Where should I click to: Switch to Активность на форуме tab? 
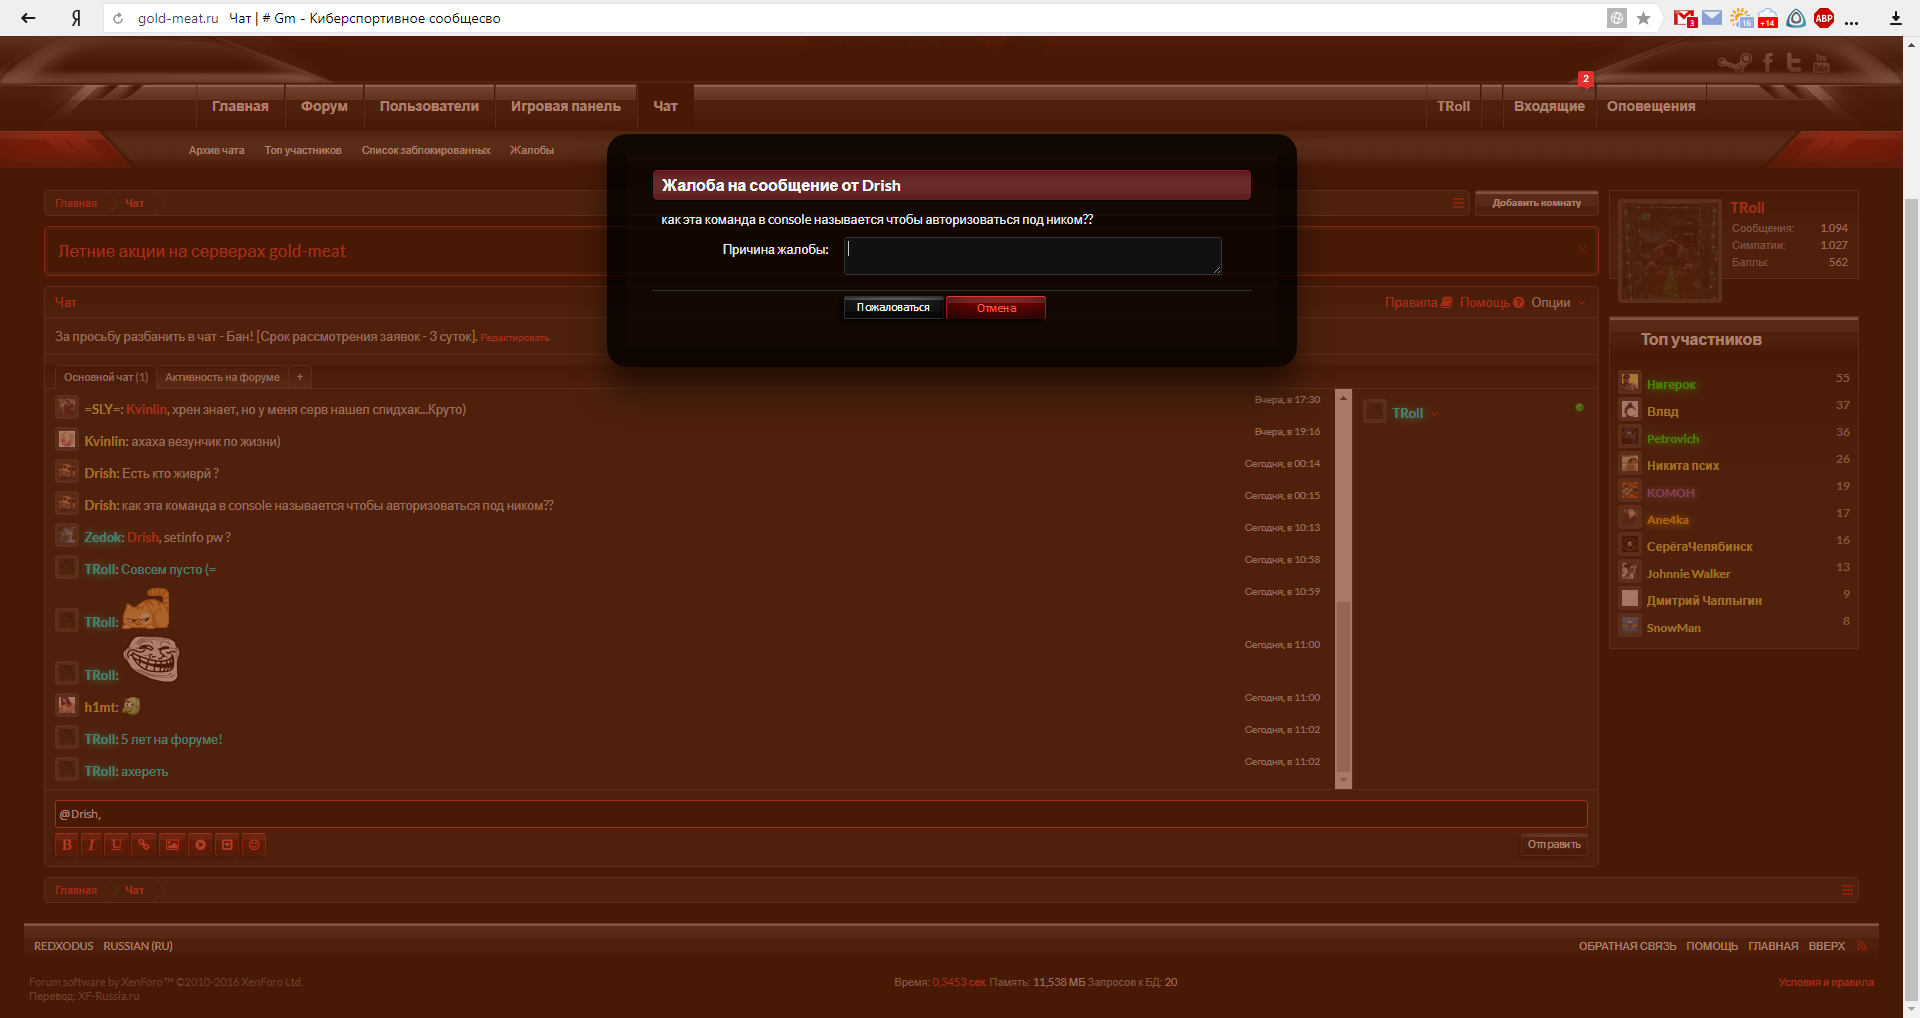click(222, 377)
